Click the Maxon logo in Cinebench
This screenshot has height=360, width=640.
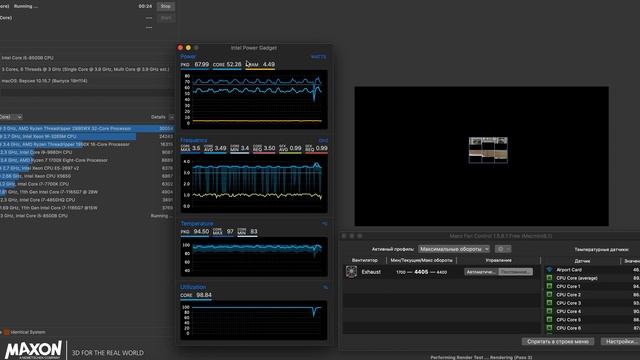pos(33,350)
